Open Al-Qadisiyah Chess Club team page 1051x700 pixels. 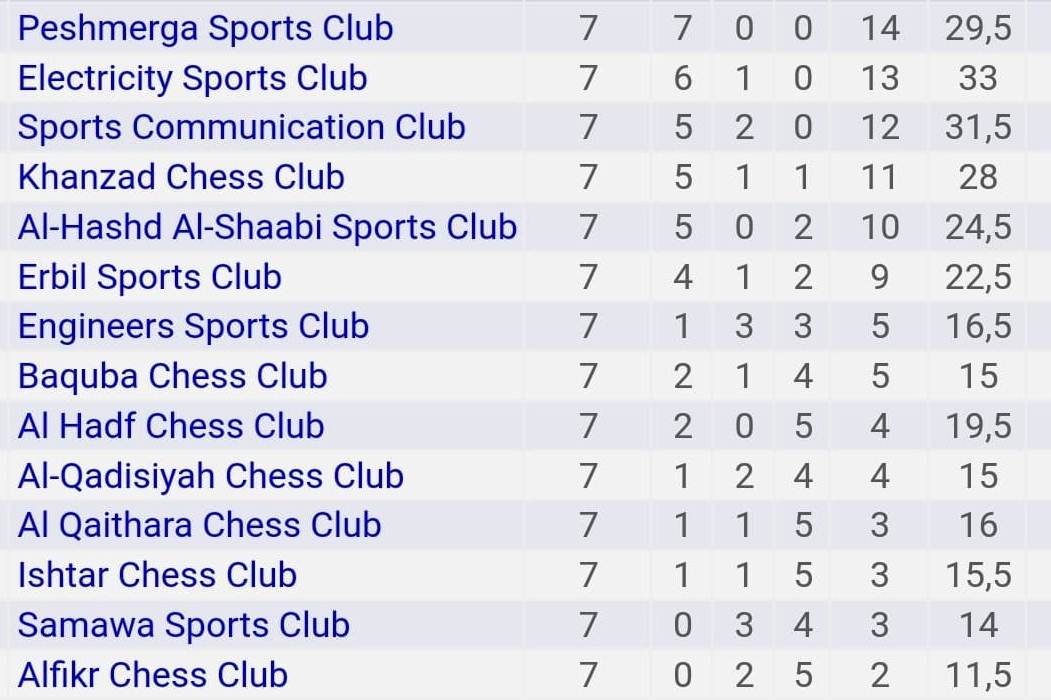click(x=210, y=476)
